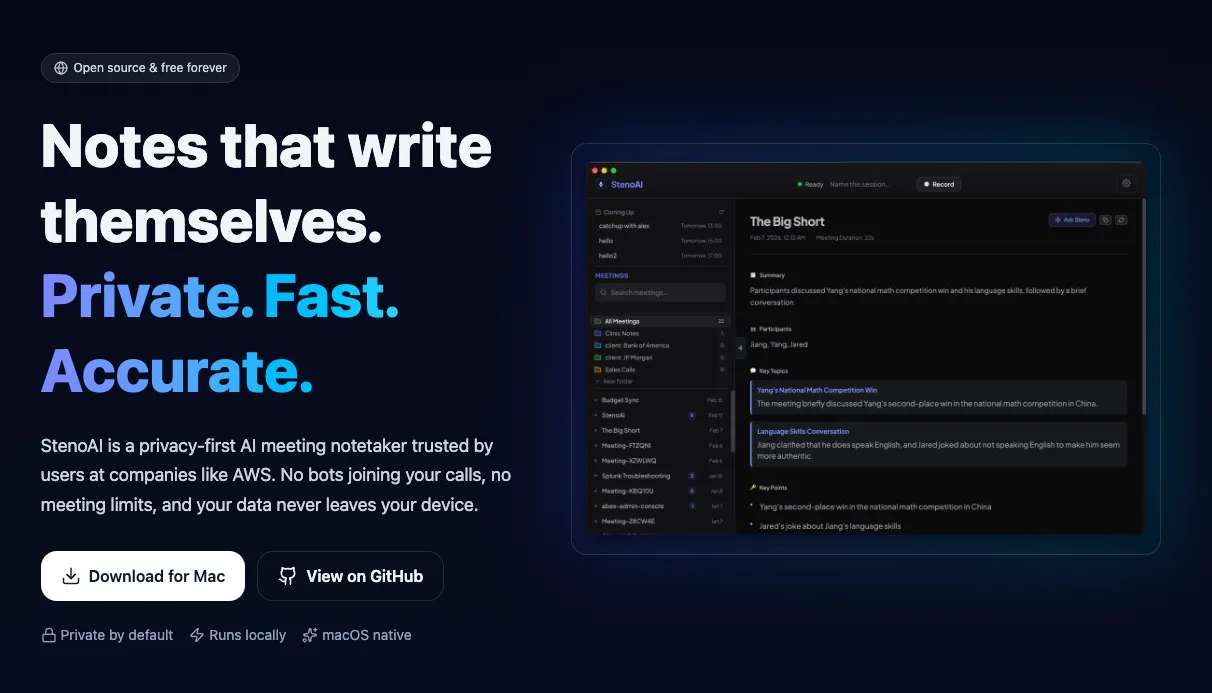Viewport: 1212px width, 693px height.
Task: Click the refresh icon in Coming Up header
Action: [721, 212]
